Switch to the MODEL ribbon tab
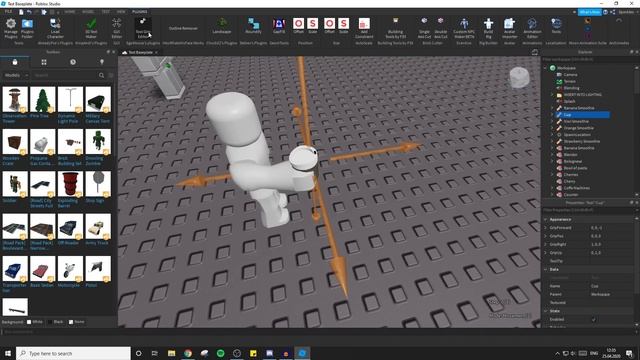The height and width of the screenshot is (360, 640). [88, 11]
